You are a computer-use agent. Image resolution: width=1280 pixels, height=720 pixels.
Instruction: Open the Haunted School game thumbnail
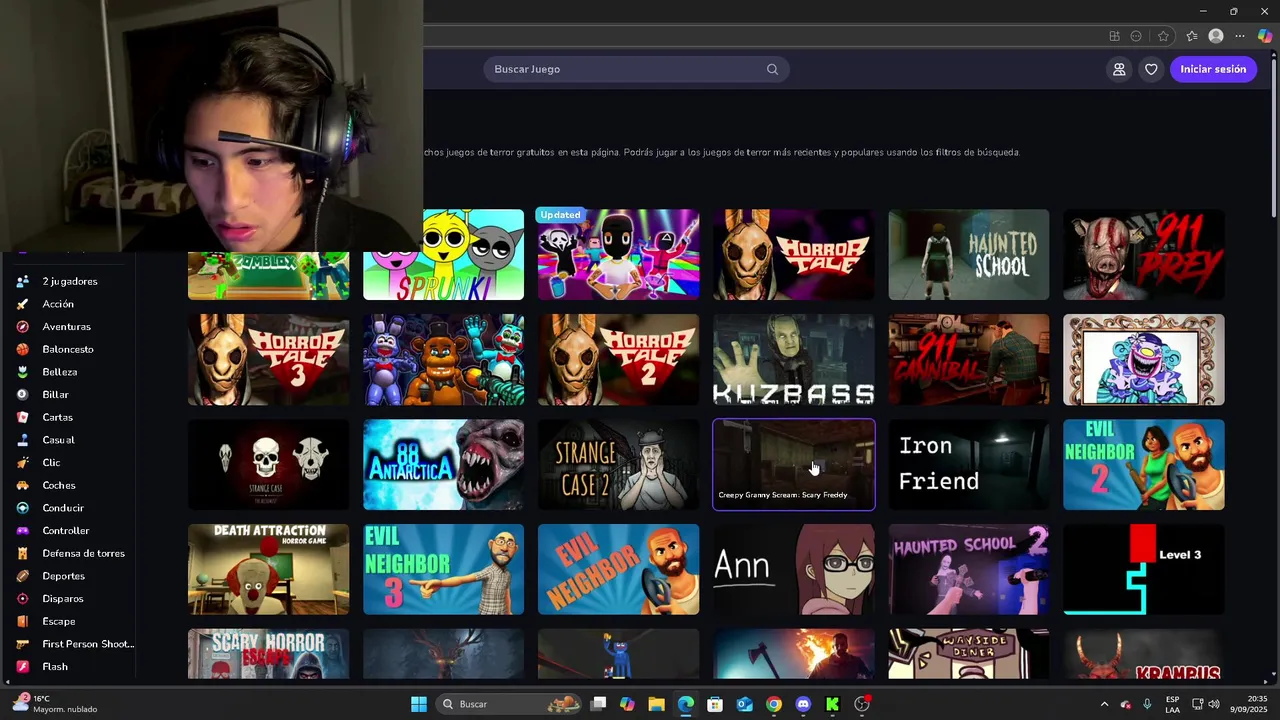[968, 254]
